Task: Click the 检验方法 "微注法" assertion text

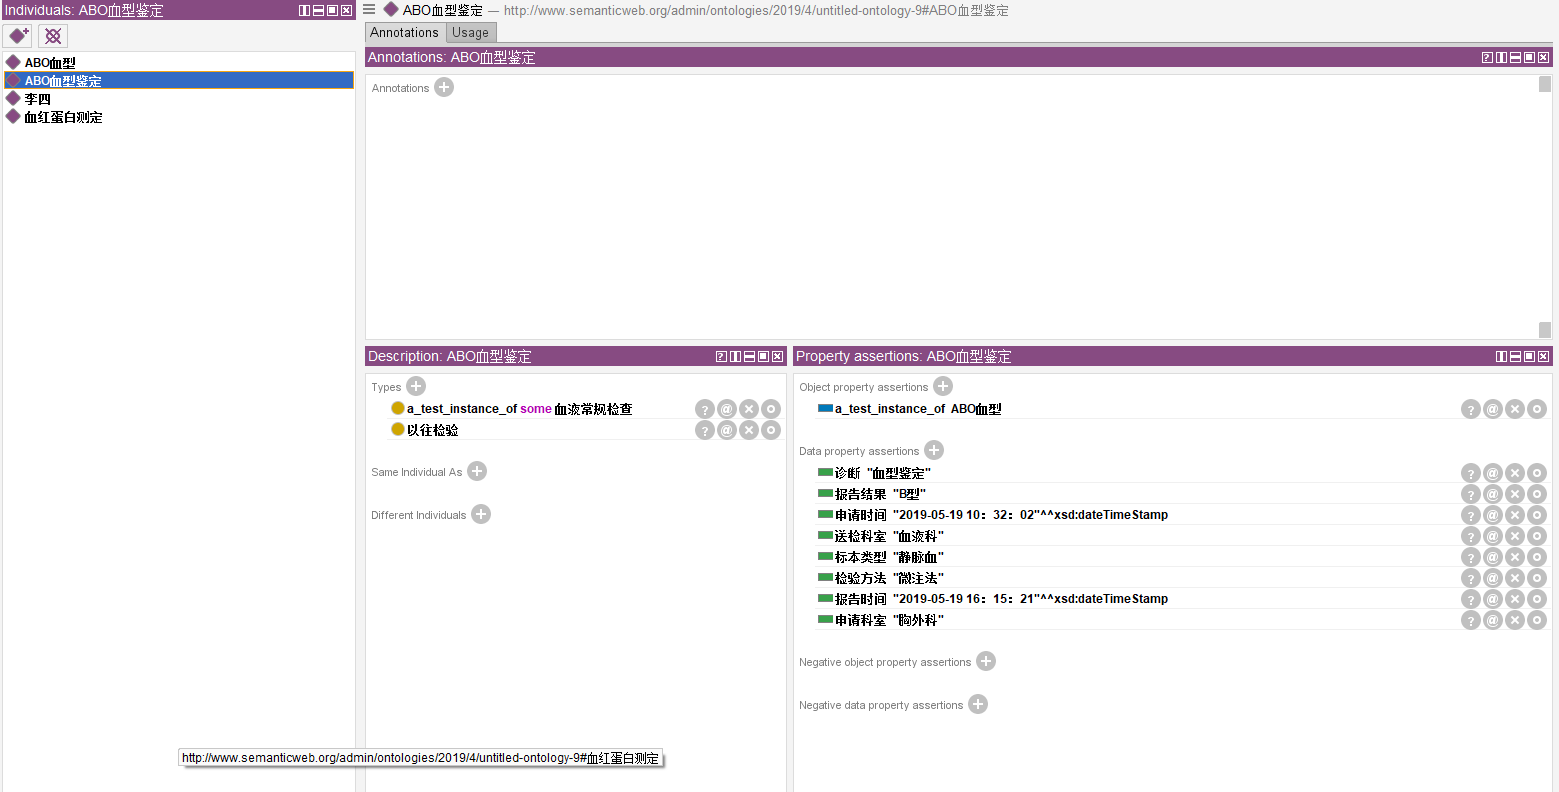Action: 889,578
